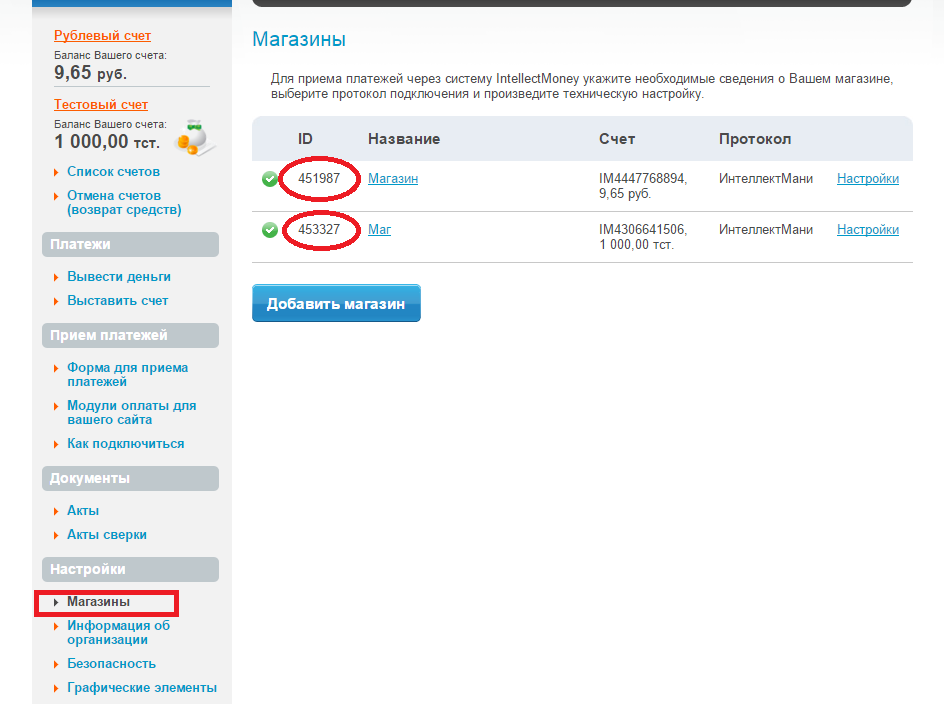This screenshot has height=704, width=944.
Task: Click the Добавить магазин button
Action: point(336,304)
